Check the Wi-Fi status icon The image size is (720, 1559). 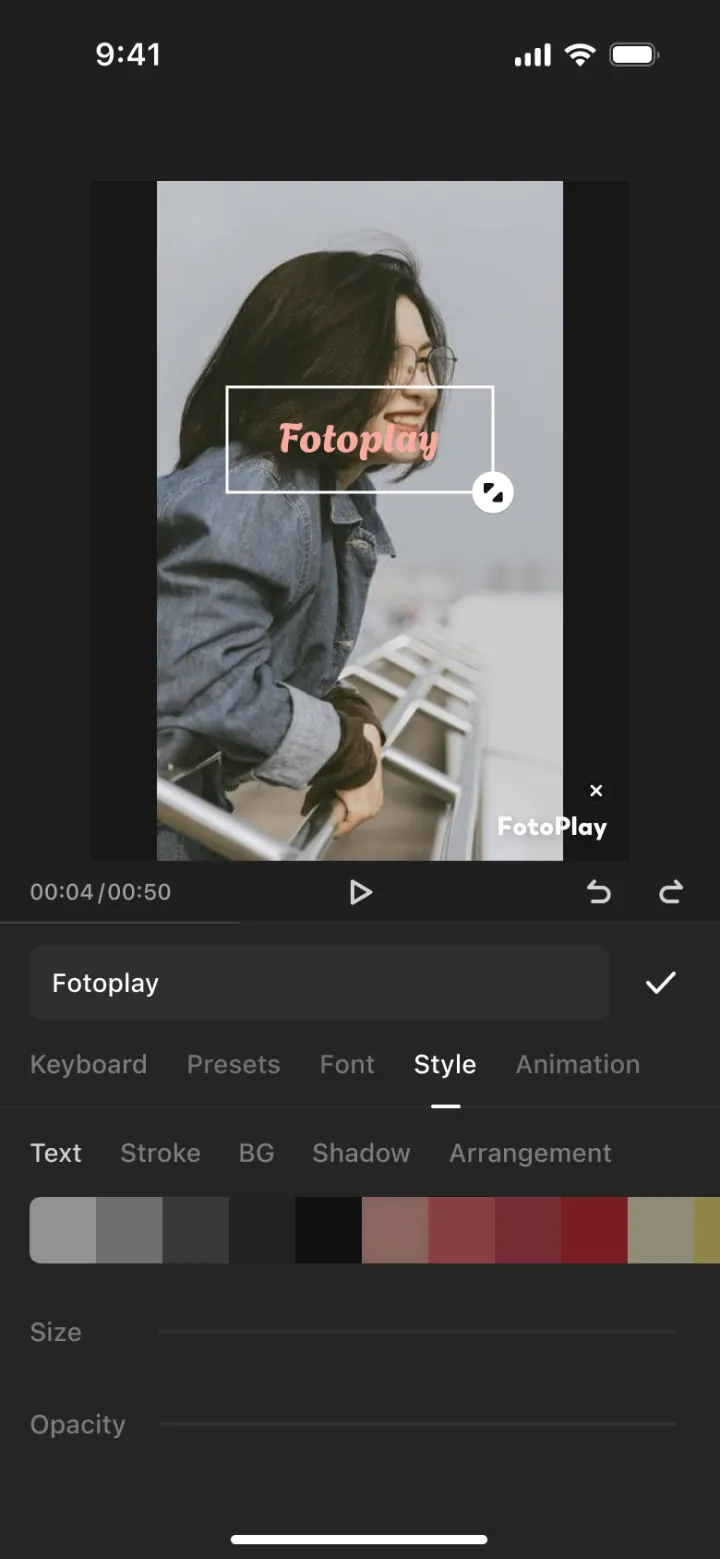tap(580, 55)
